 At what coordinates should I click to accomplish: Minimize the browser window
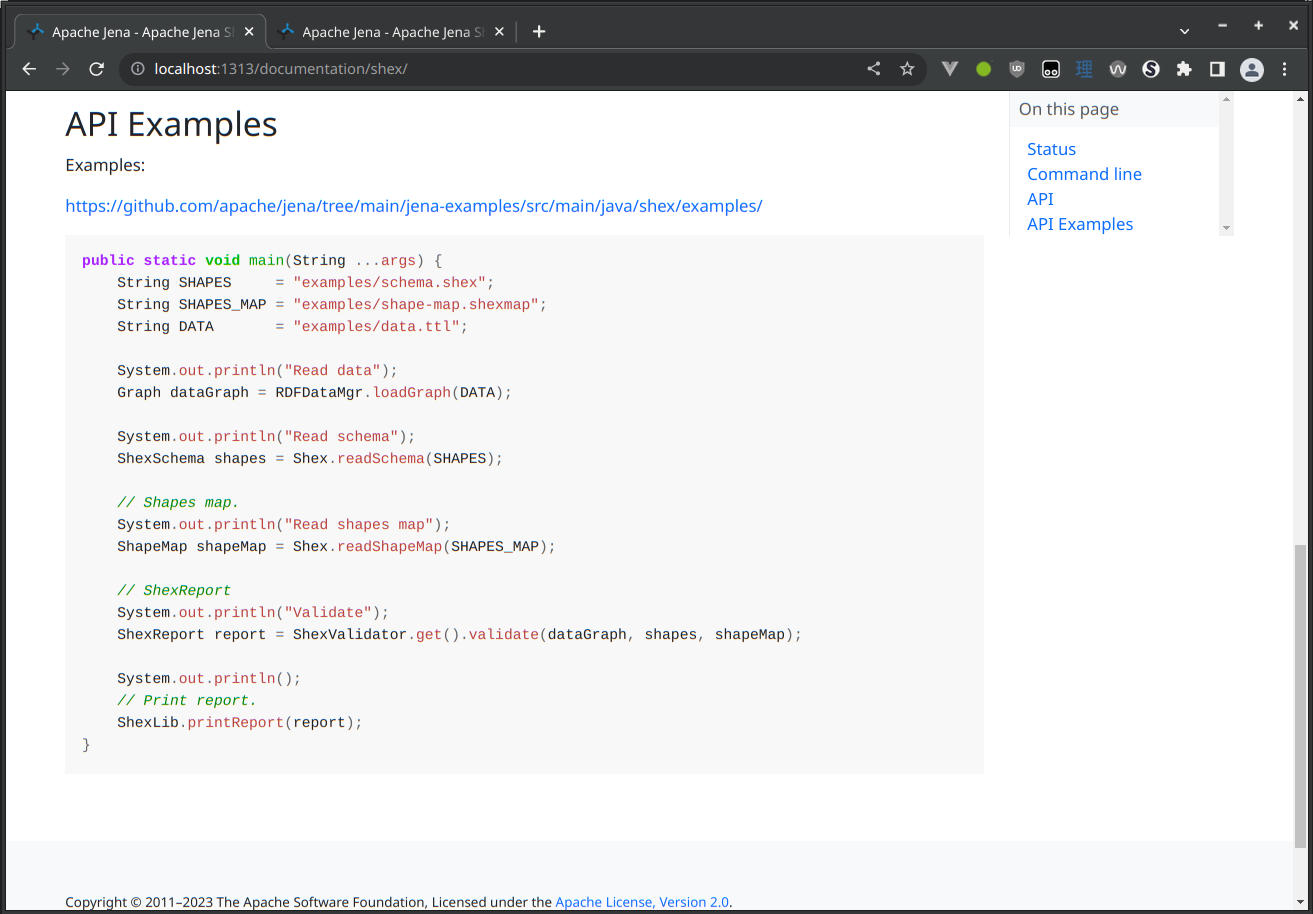coord(1222,25)
